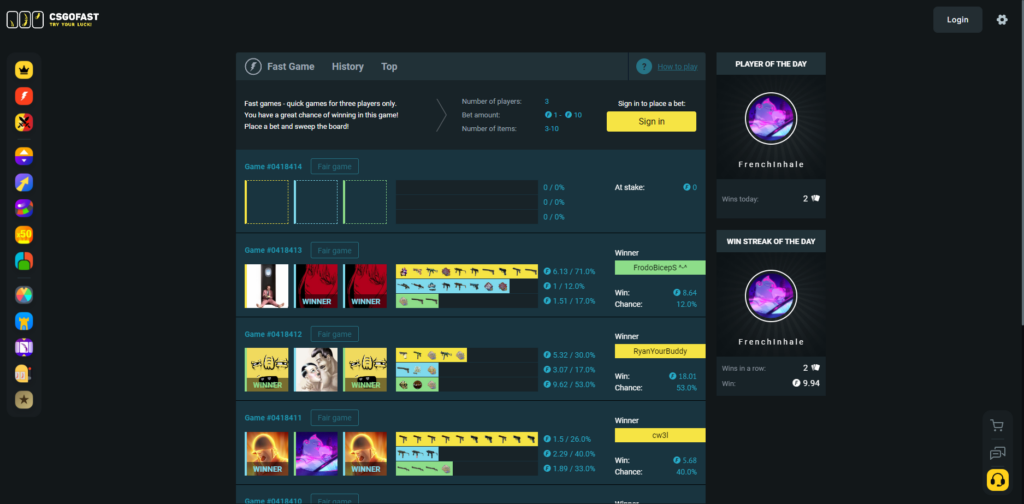Image resolution: width=1024 pixels, height=504 pixels.
Task: Open the crossed swords duel icon
Action: 24,122
